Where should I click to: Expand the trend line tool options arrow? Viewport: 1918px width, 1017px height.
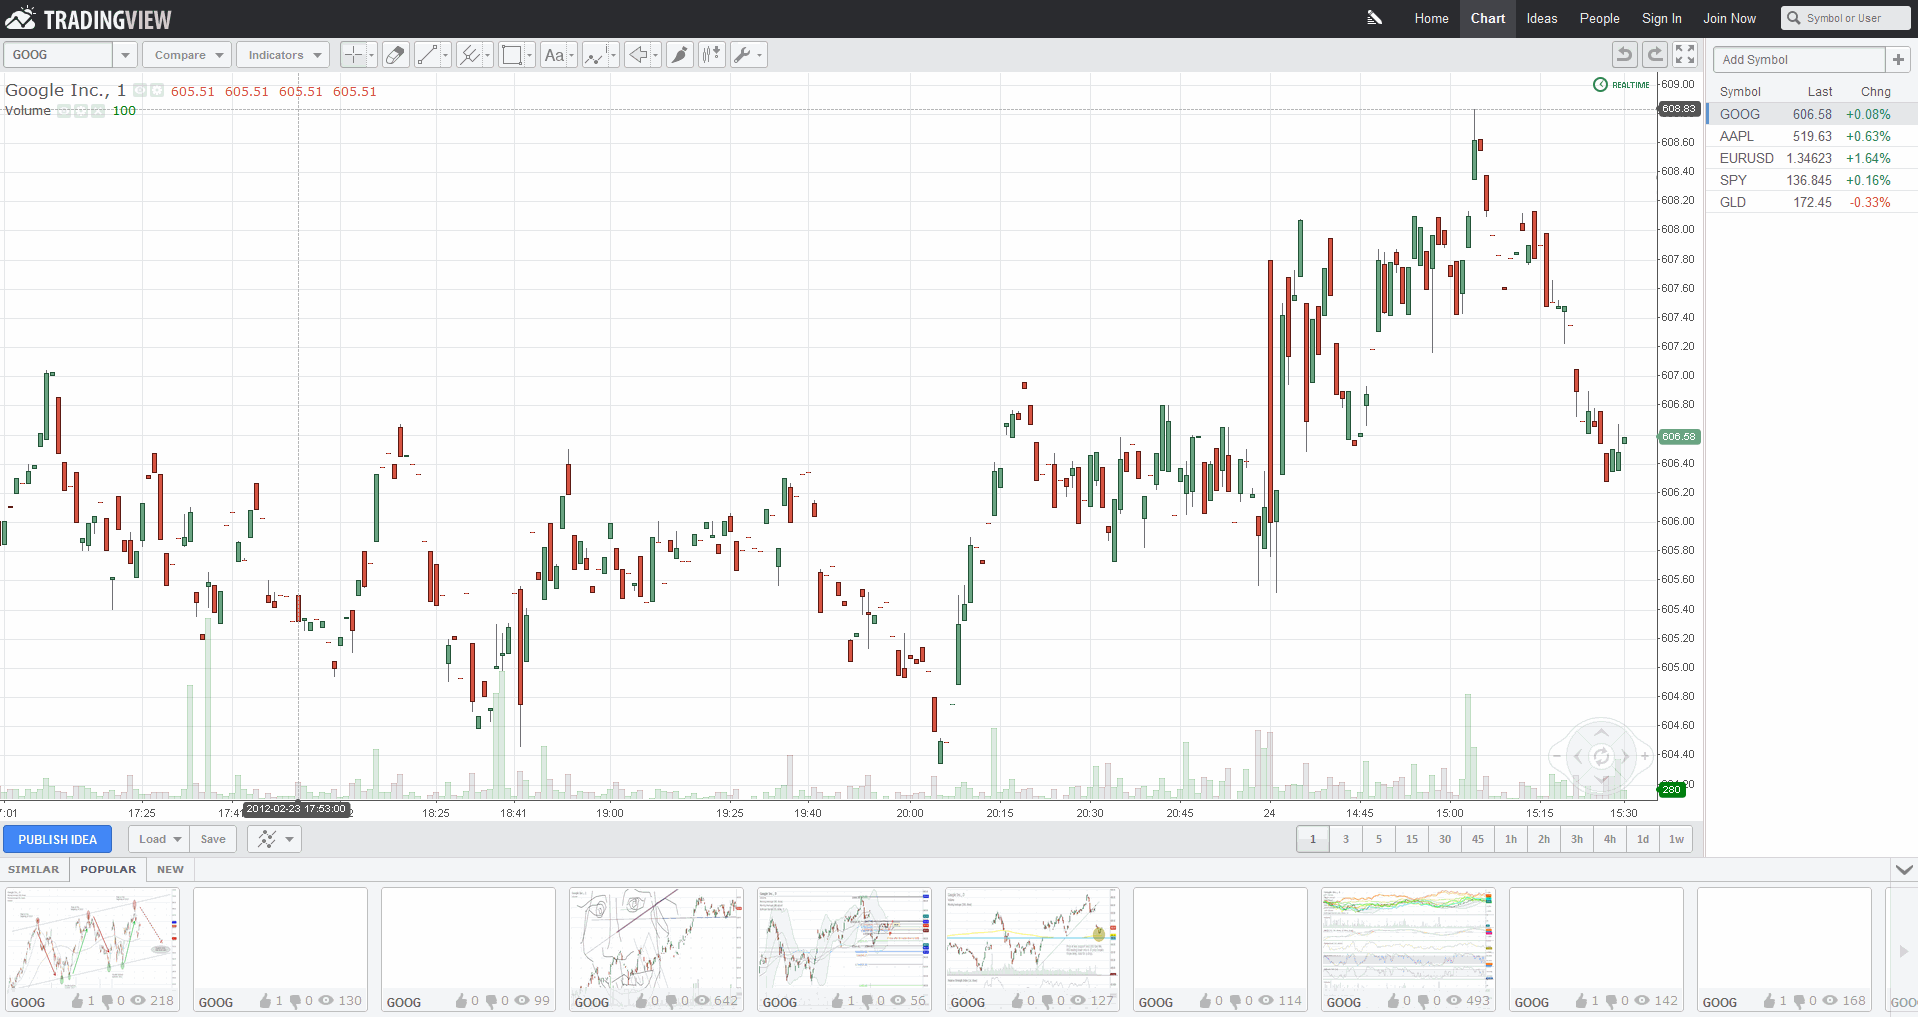tap(446, 55)
